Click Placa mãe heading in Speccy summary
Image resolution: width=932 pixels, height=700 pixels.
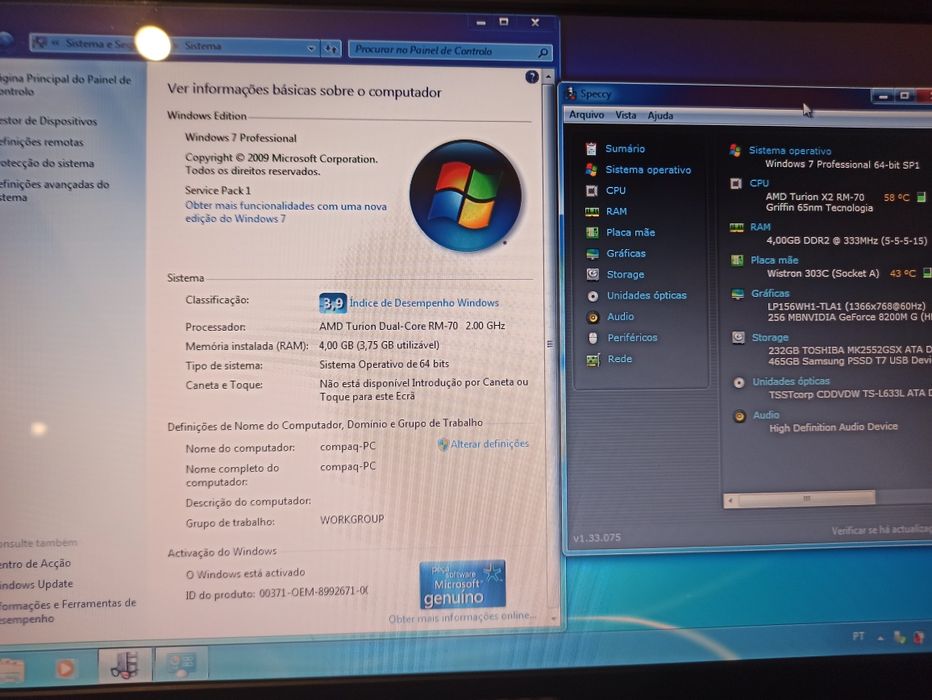774,260
